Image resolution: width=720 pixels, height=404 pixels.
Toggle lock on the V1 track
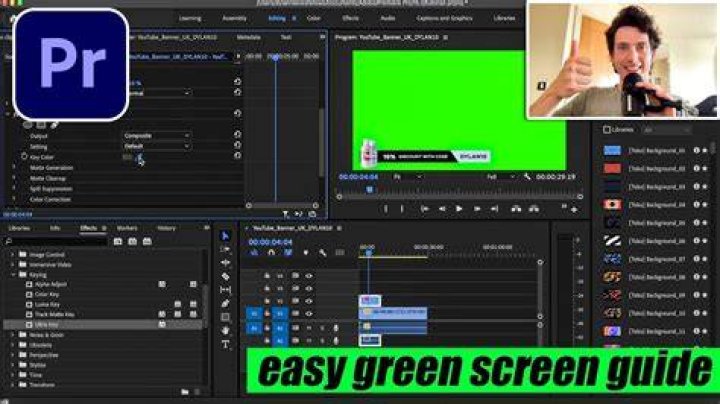tap(267, 314)
